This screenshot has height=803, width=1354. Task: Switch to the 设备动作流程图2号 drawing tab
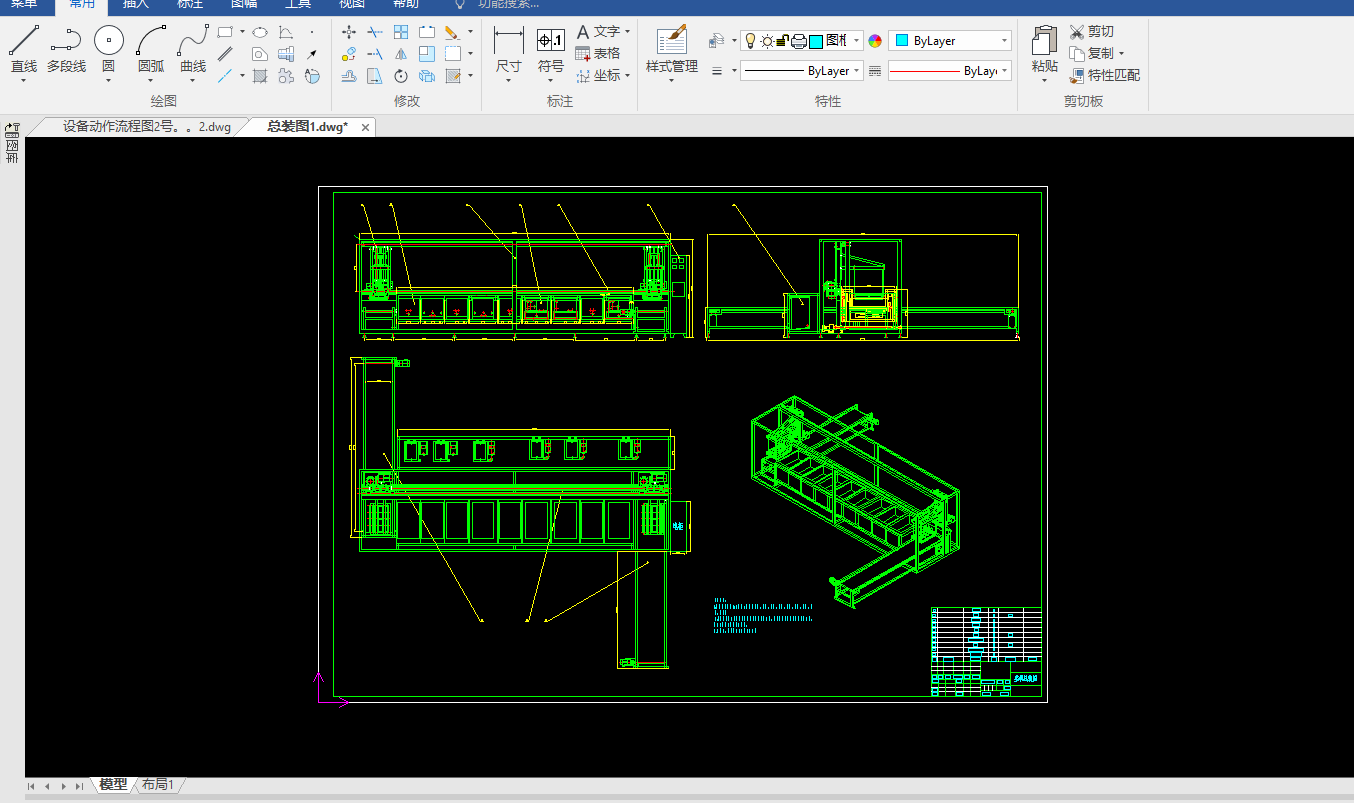click(146, 127)
